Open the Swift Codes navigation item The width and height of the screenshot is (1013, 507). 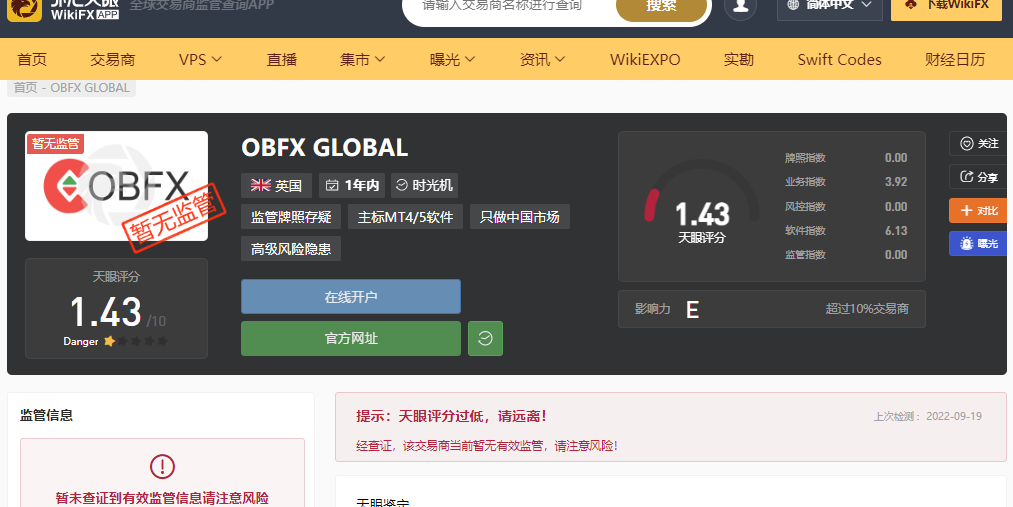pyautogui.click(x=839, y=59)
